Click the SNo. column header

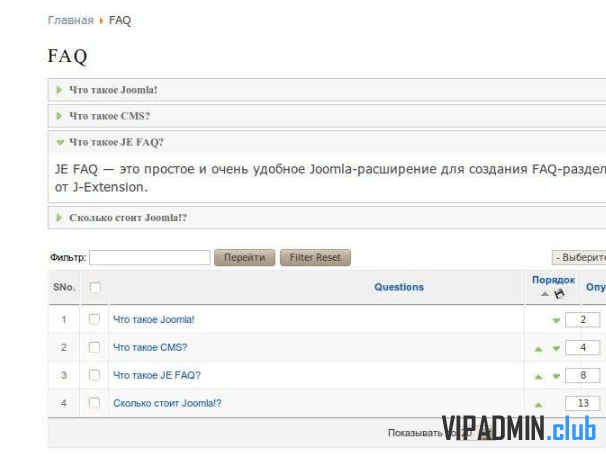(64, 287)
